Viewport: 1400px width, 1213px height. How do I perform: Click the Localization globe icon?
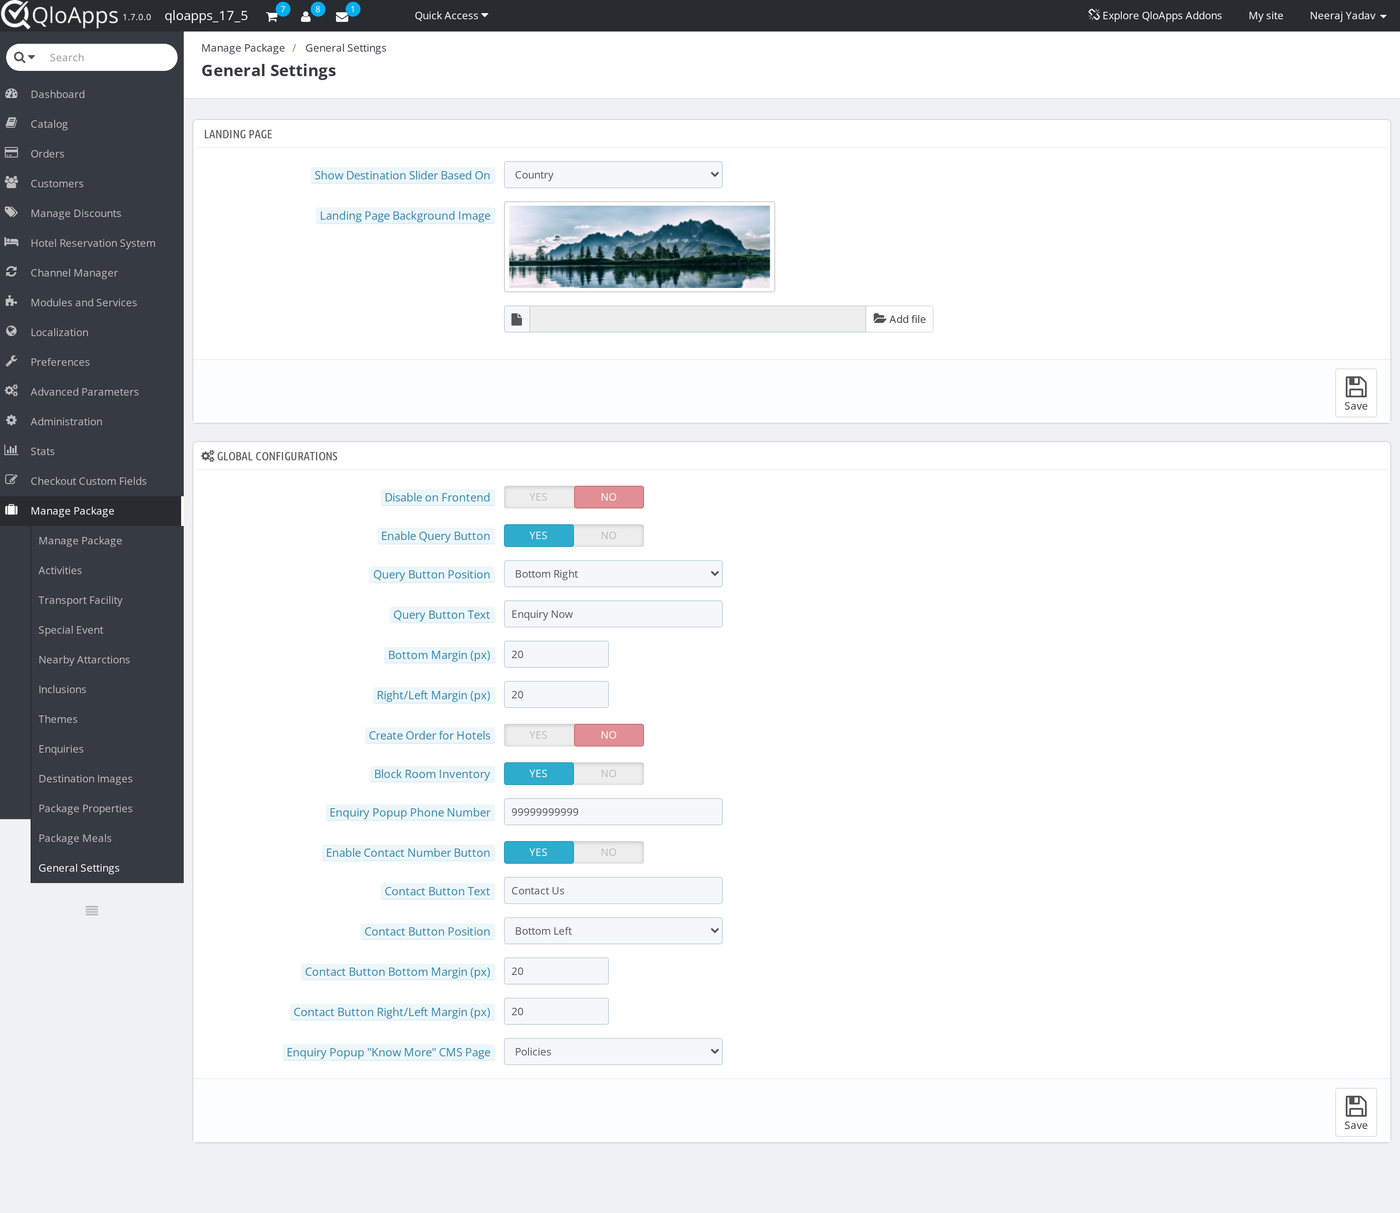[x=12, y=332]
